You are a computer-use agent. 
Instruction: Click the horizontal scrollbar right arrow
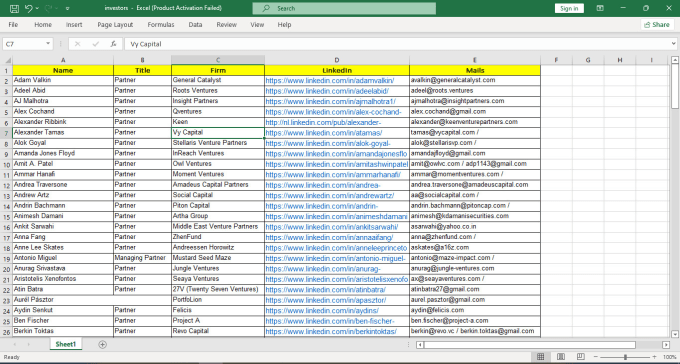pos(666,345)
